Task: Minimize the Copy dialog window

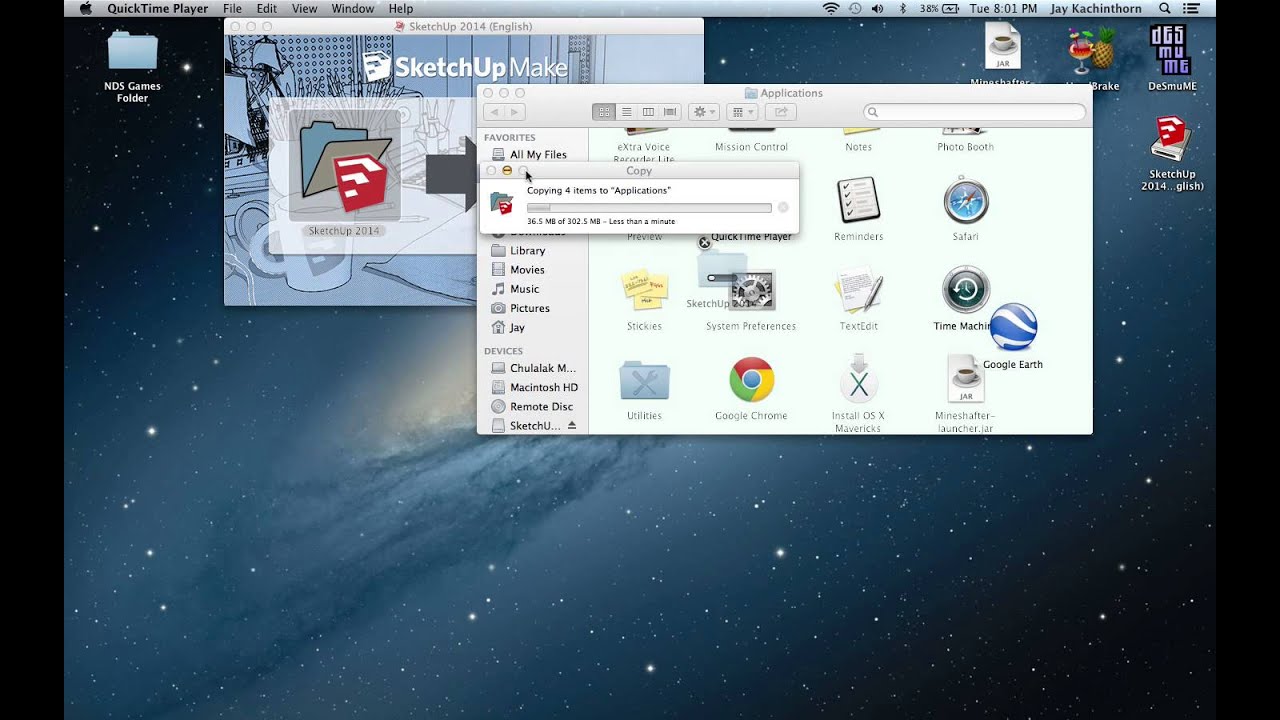Action: point(507,171)
